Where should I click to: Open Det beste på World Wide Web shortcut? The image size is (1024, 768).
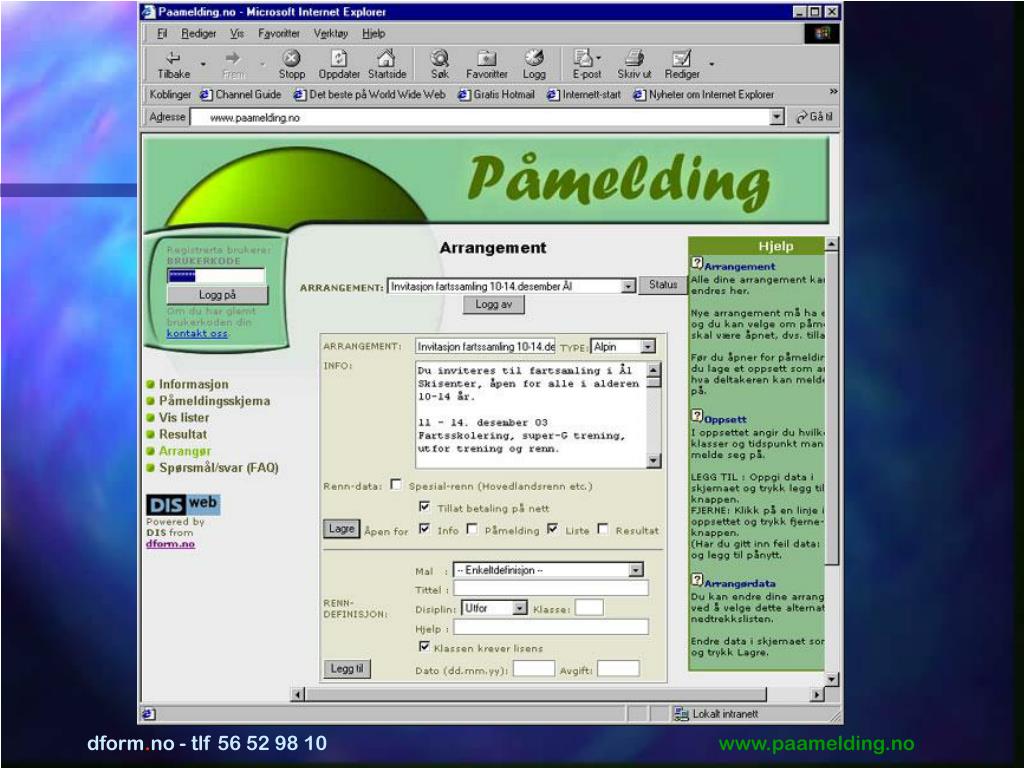pyautogui.click(x=370, y=95)
